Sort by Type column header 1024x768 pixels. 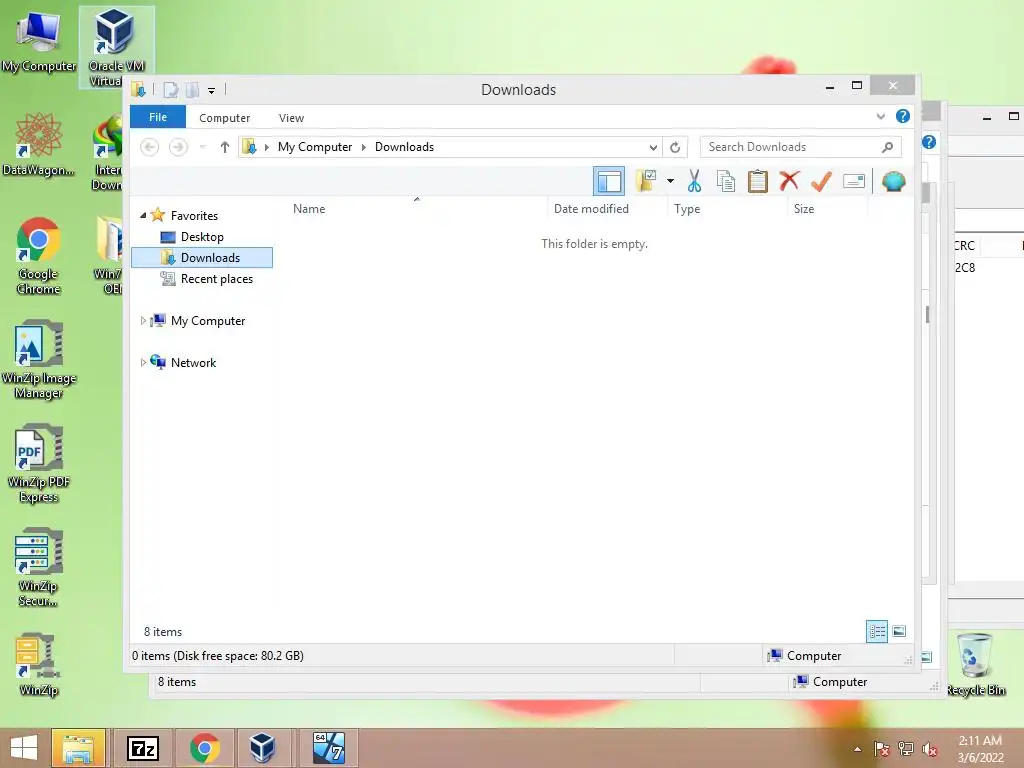point(726,209)
